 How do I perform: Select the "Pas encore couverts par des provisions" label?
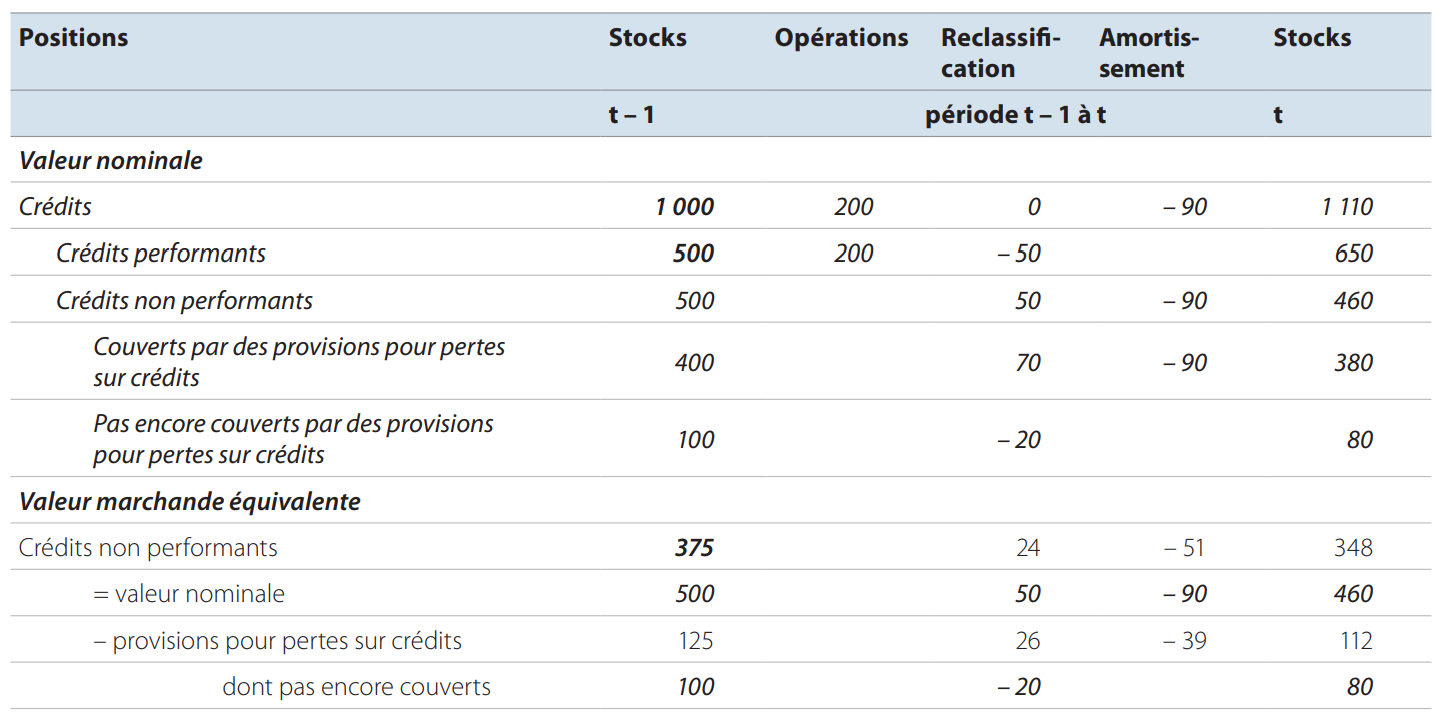pos(293,439)
